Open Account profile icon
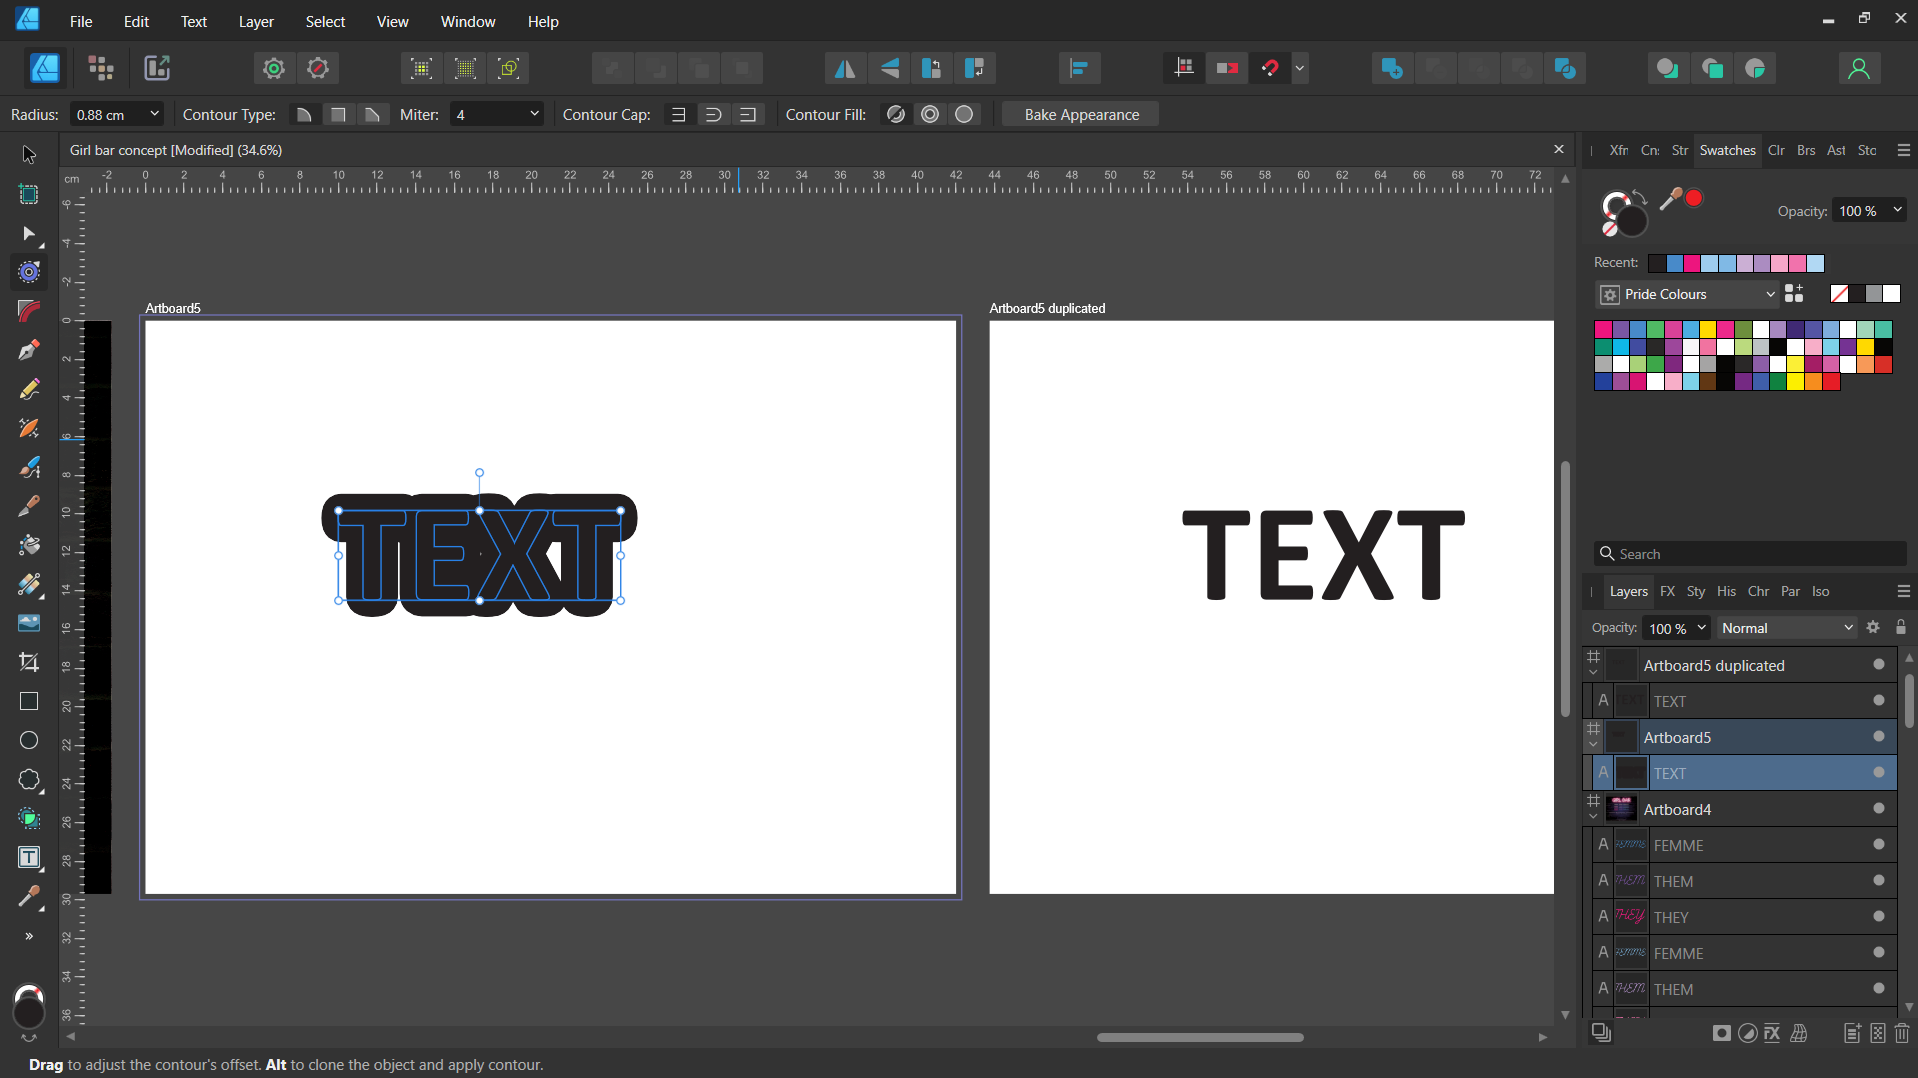The width and height of the screenshot is (1918, 1078). (1858, 68)
